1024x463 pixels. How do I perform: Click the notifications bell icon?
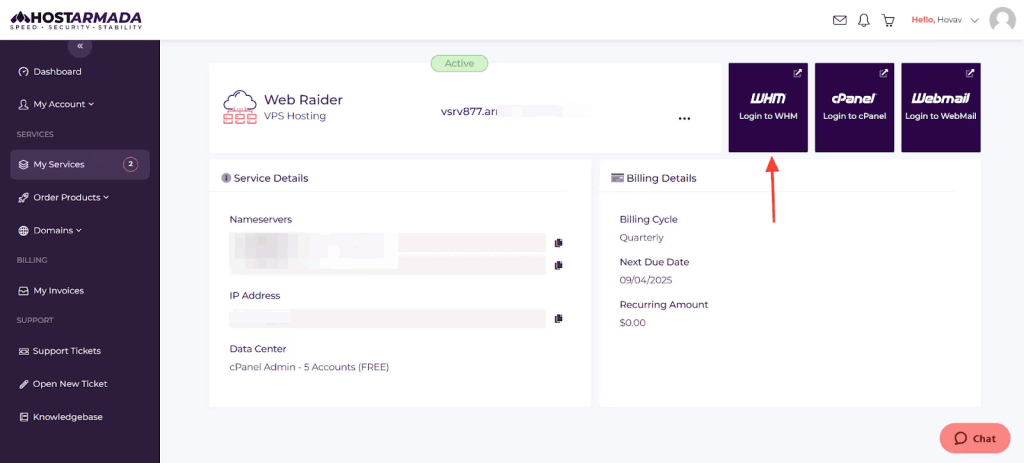tap(863, 20)
